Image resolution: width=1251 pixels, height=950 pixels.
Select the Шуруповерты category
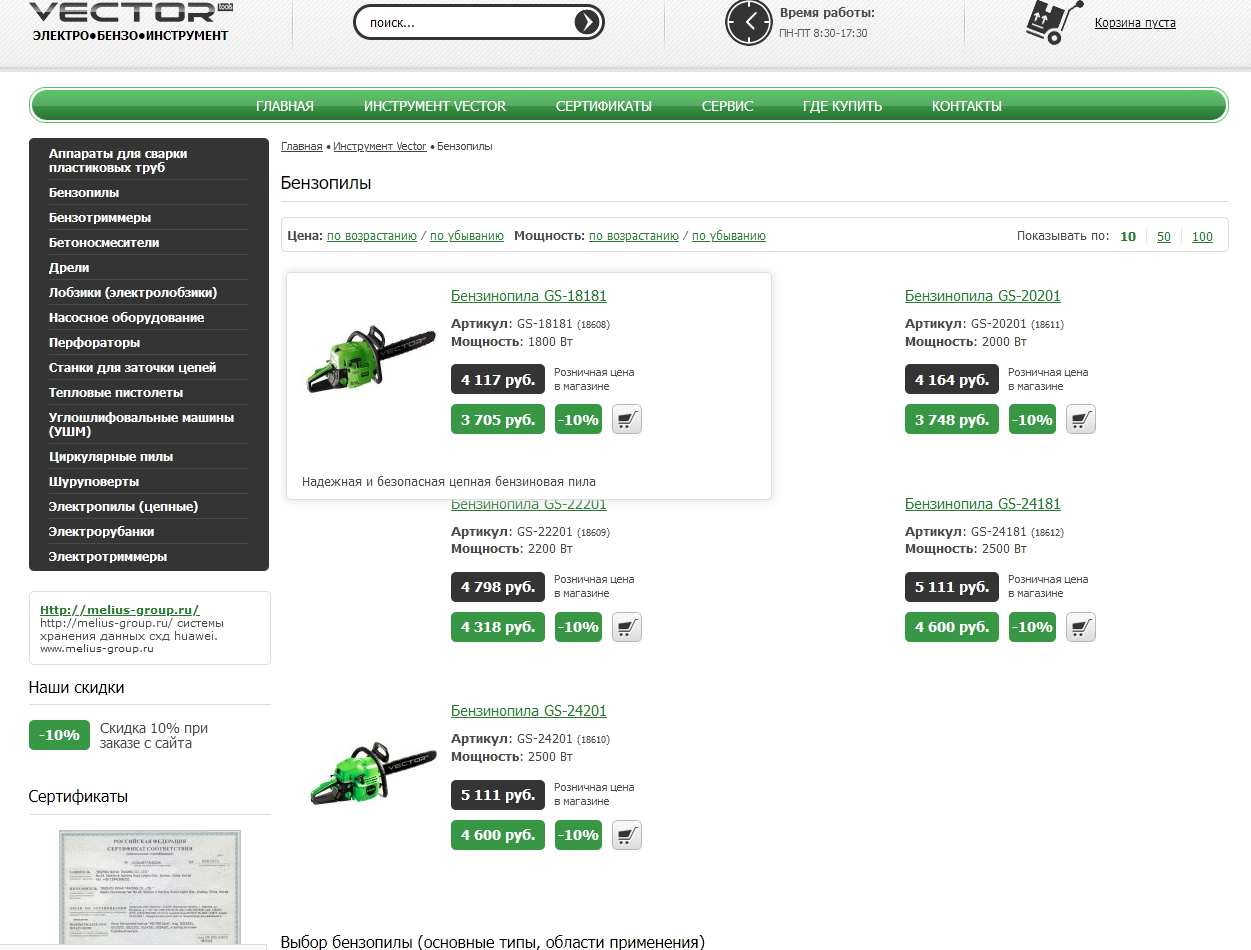point(94,481)
